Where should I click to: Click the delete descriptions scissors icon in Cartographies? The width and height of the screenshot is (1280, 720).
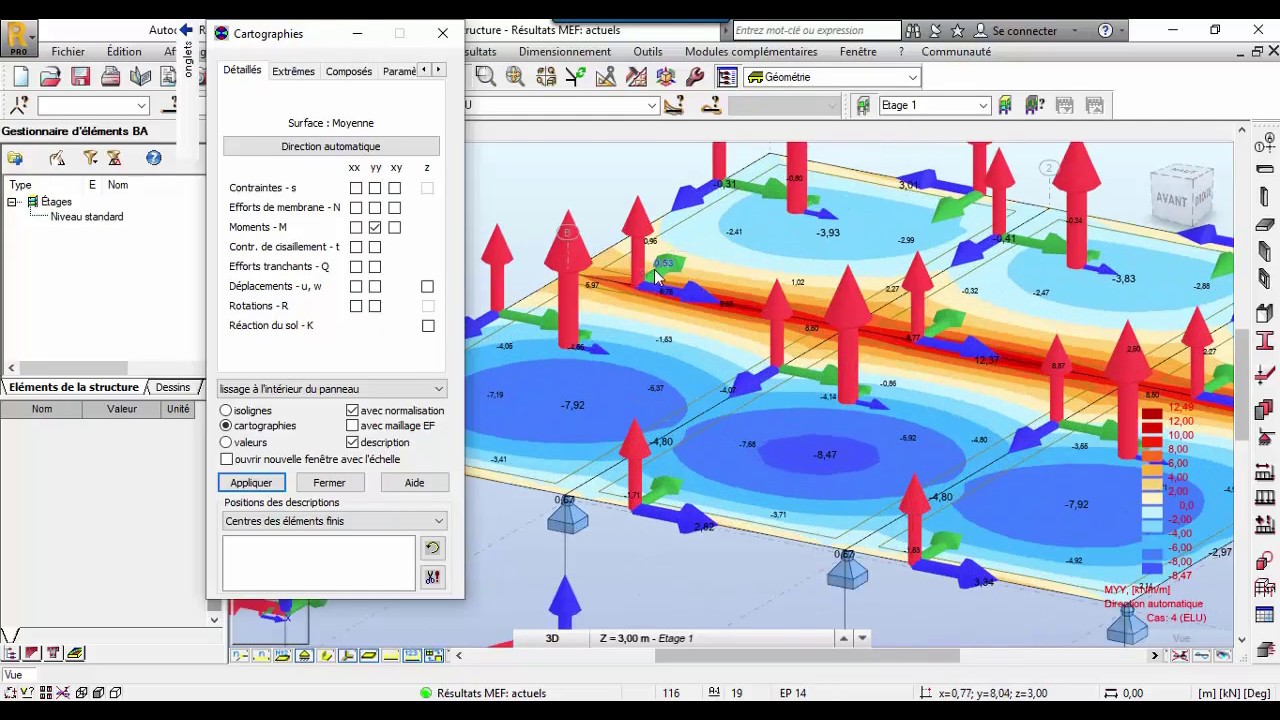[432, 577]
